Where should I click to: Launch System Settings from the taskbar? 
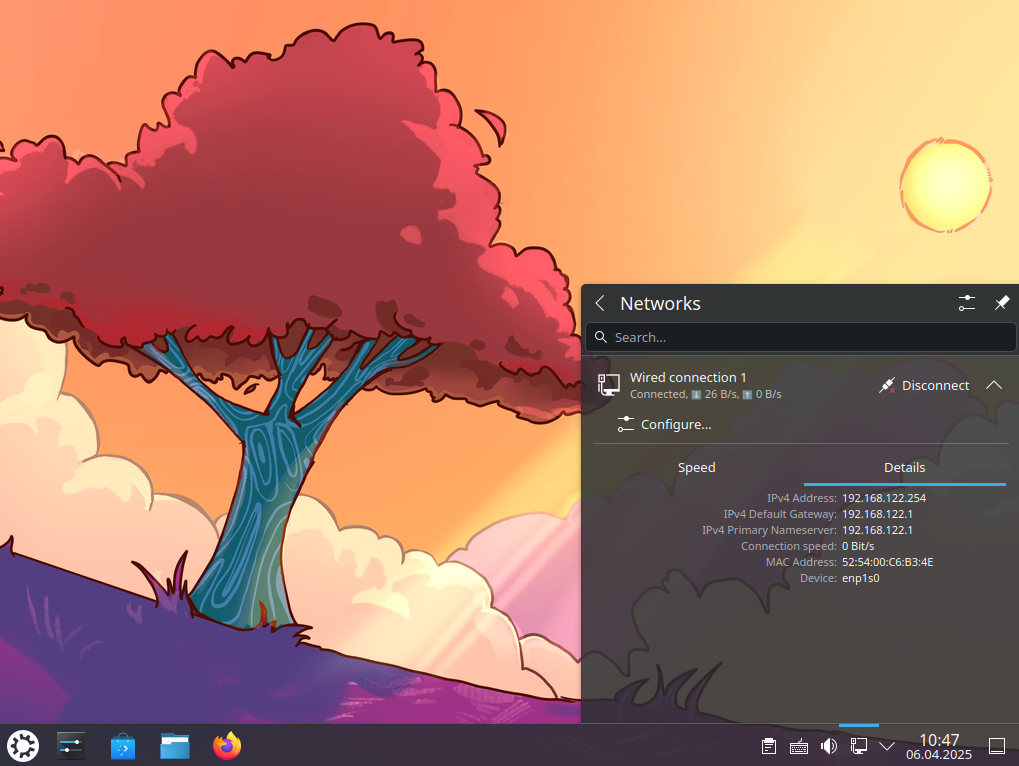72,745
